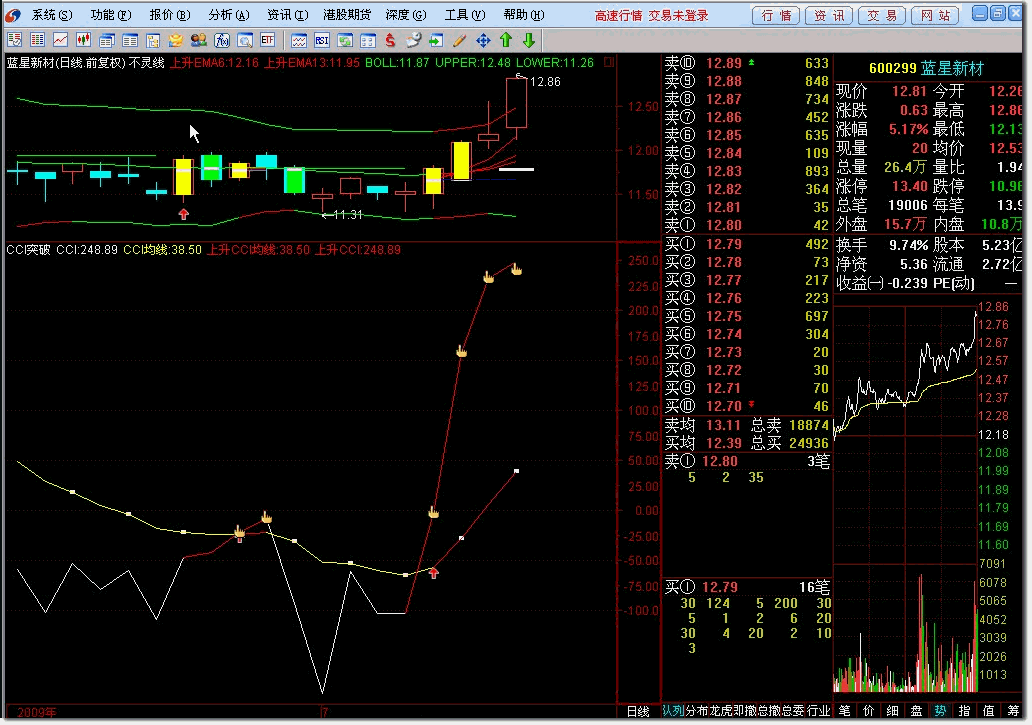The image size is (1032, 725).
Task: Click the two-column table toolbar icon
Action: 130,40
